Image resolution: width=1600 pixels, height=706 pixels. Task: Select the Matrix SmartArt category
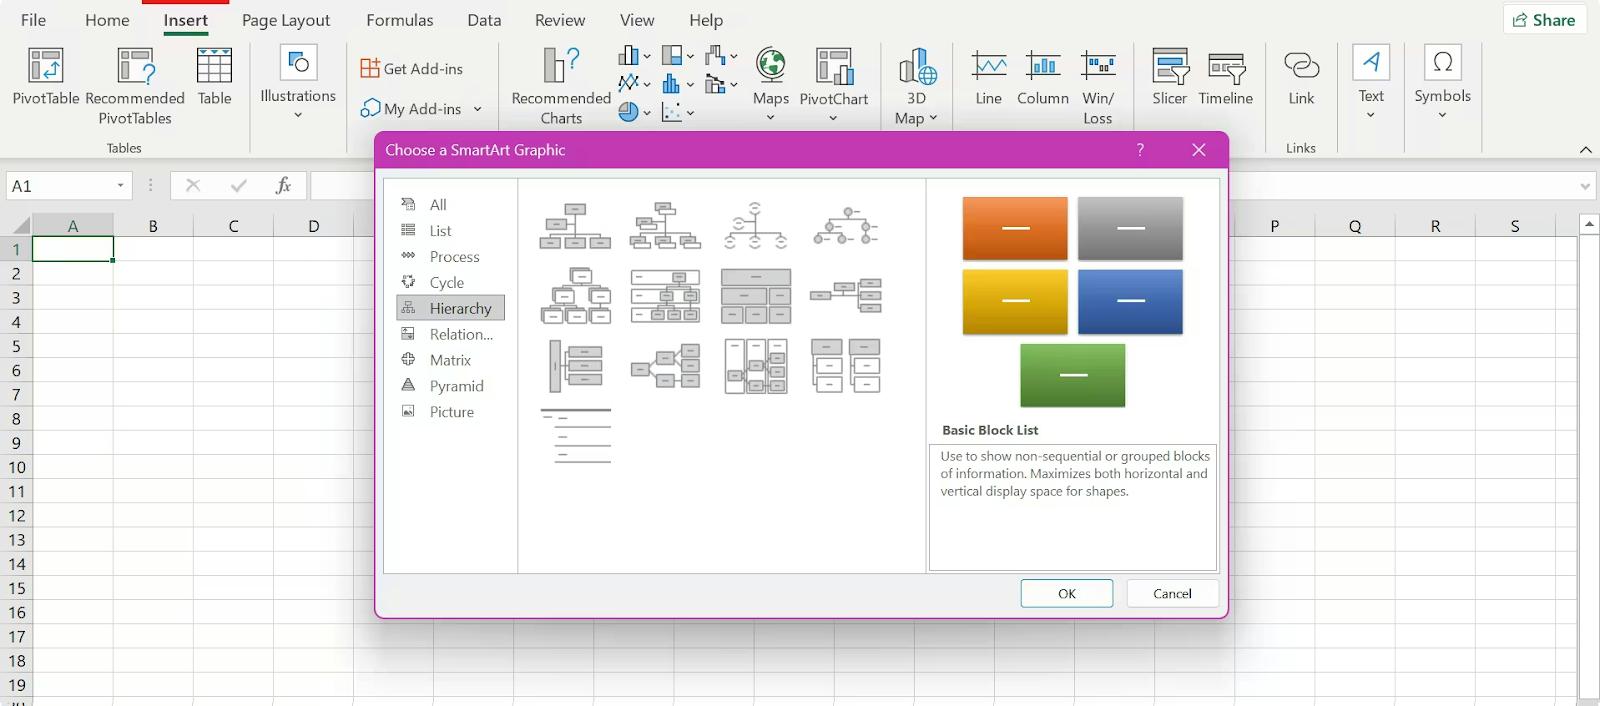[450, 360]
